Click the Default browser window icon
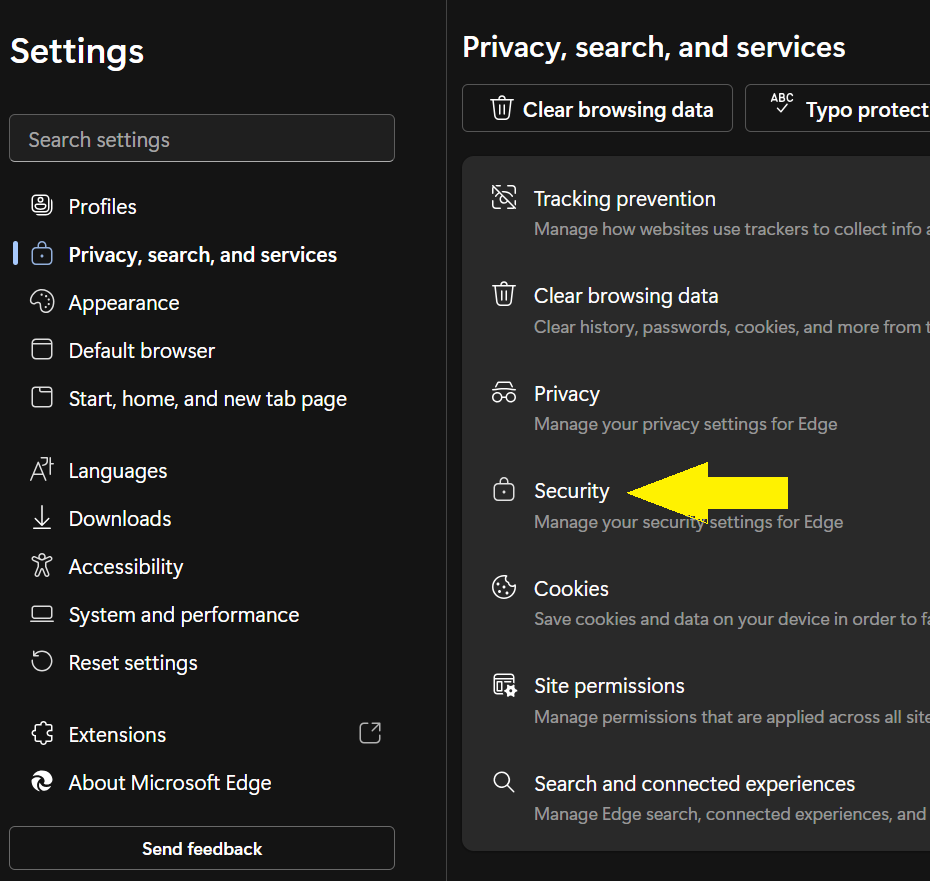This screenshot has width=930, height=881. [42, 349]
